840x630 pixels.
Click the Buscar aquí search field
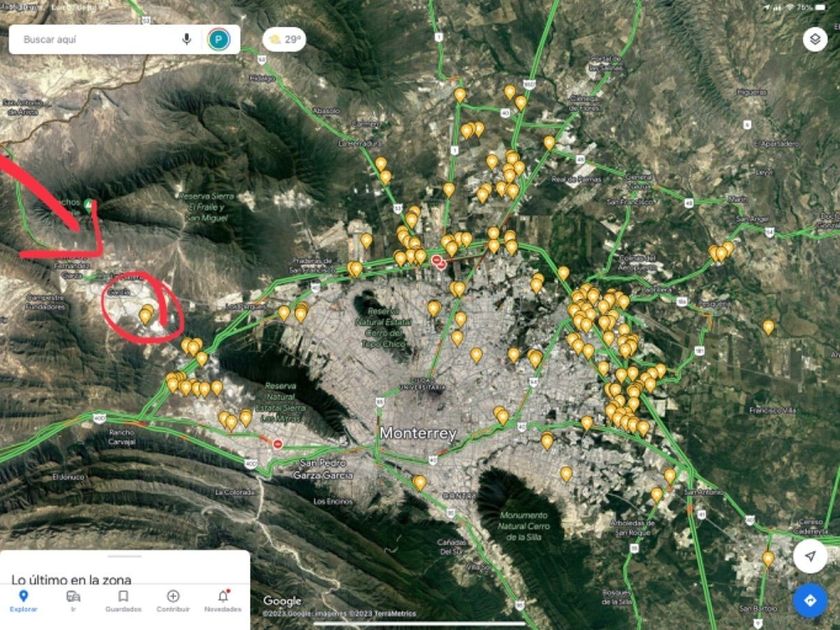99,40
